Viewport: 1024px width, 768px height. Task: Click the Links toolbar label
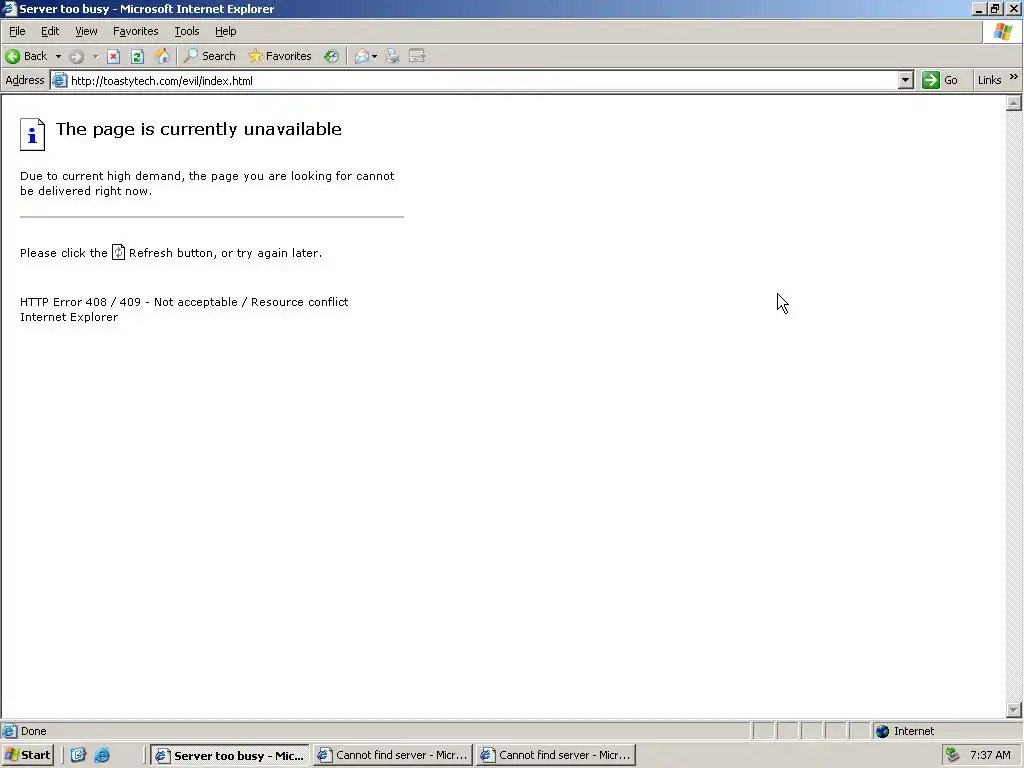point(989,80)
